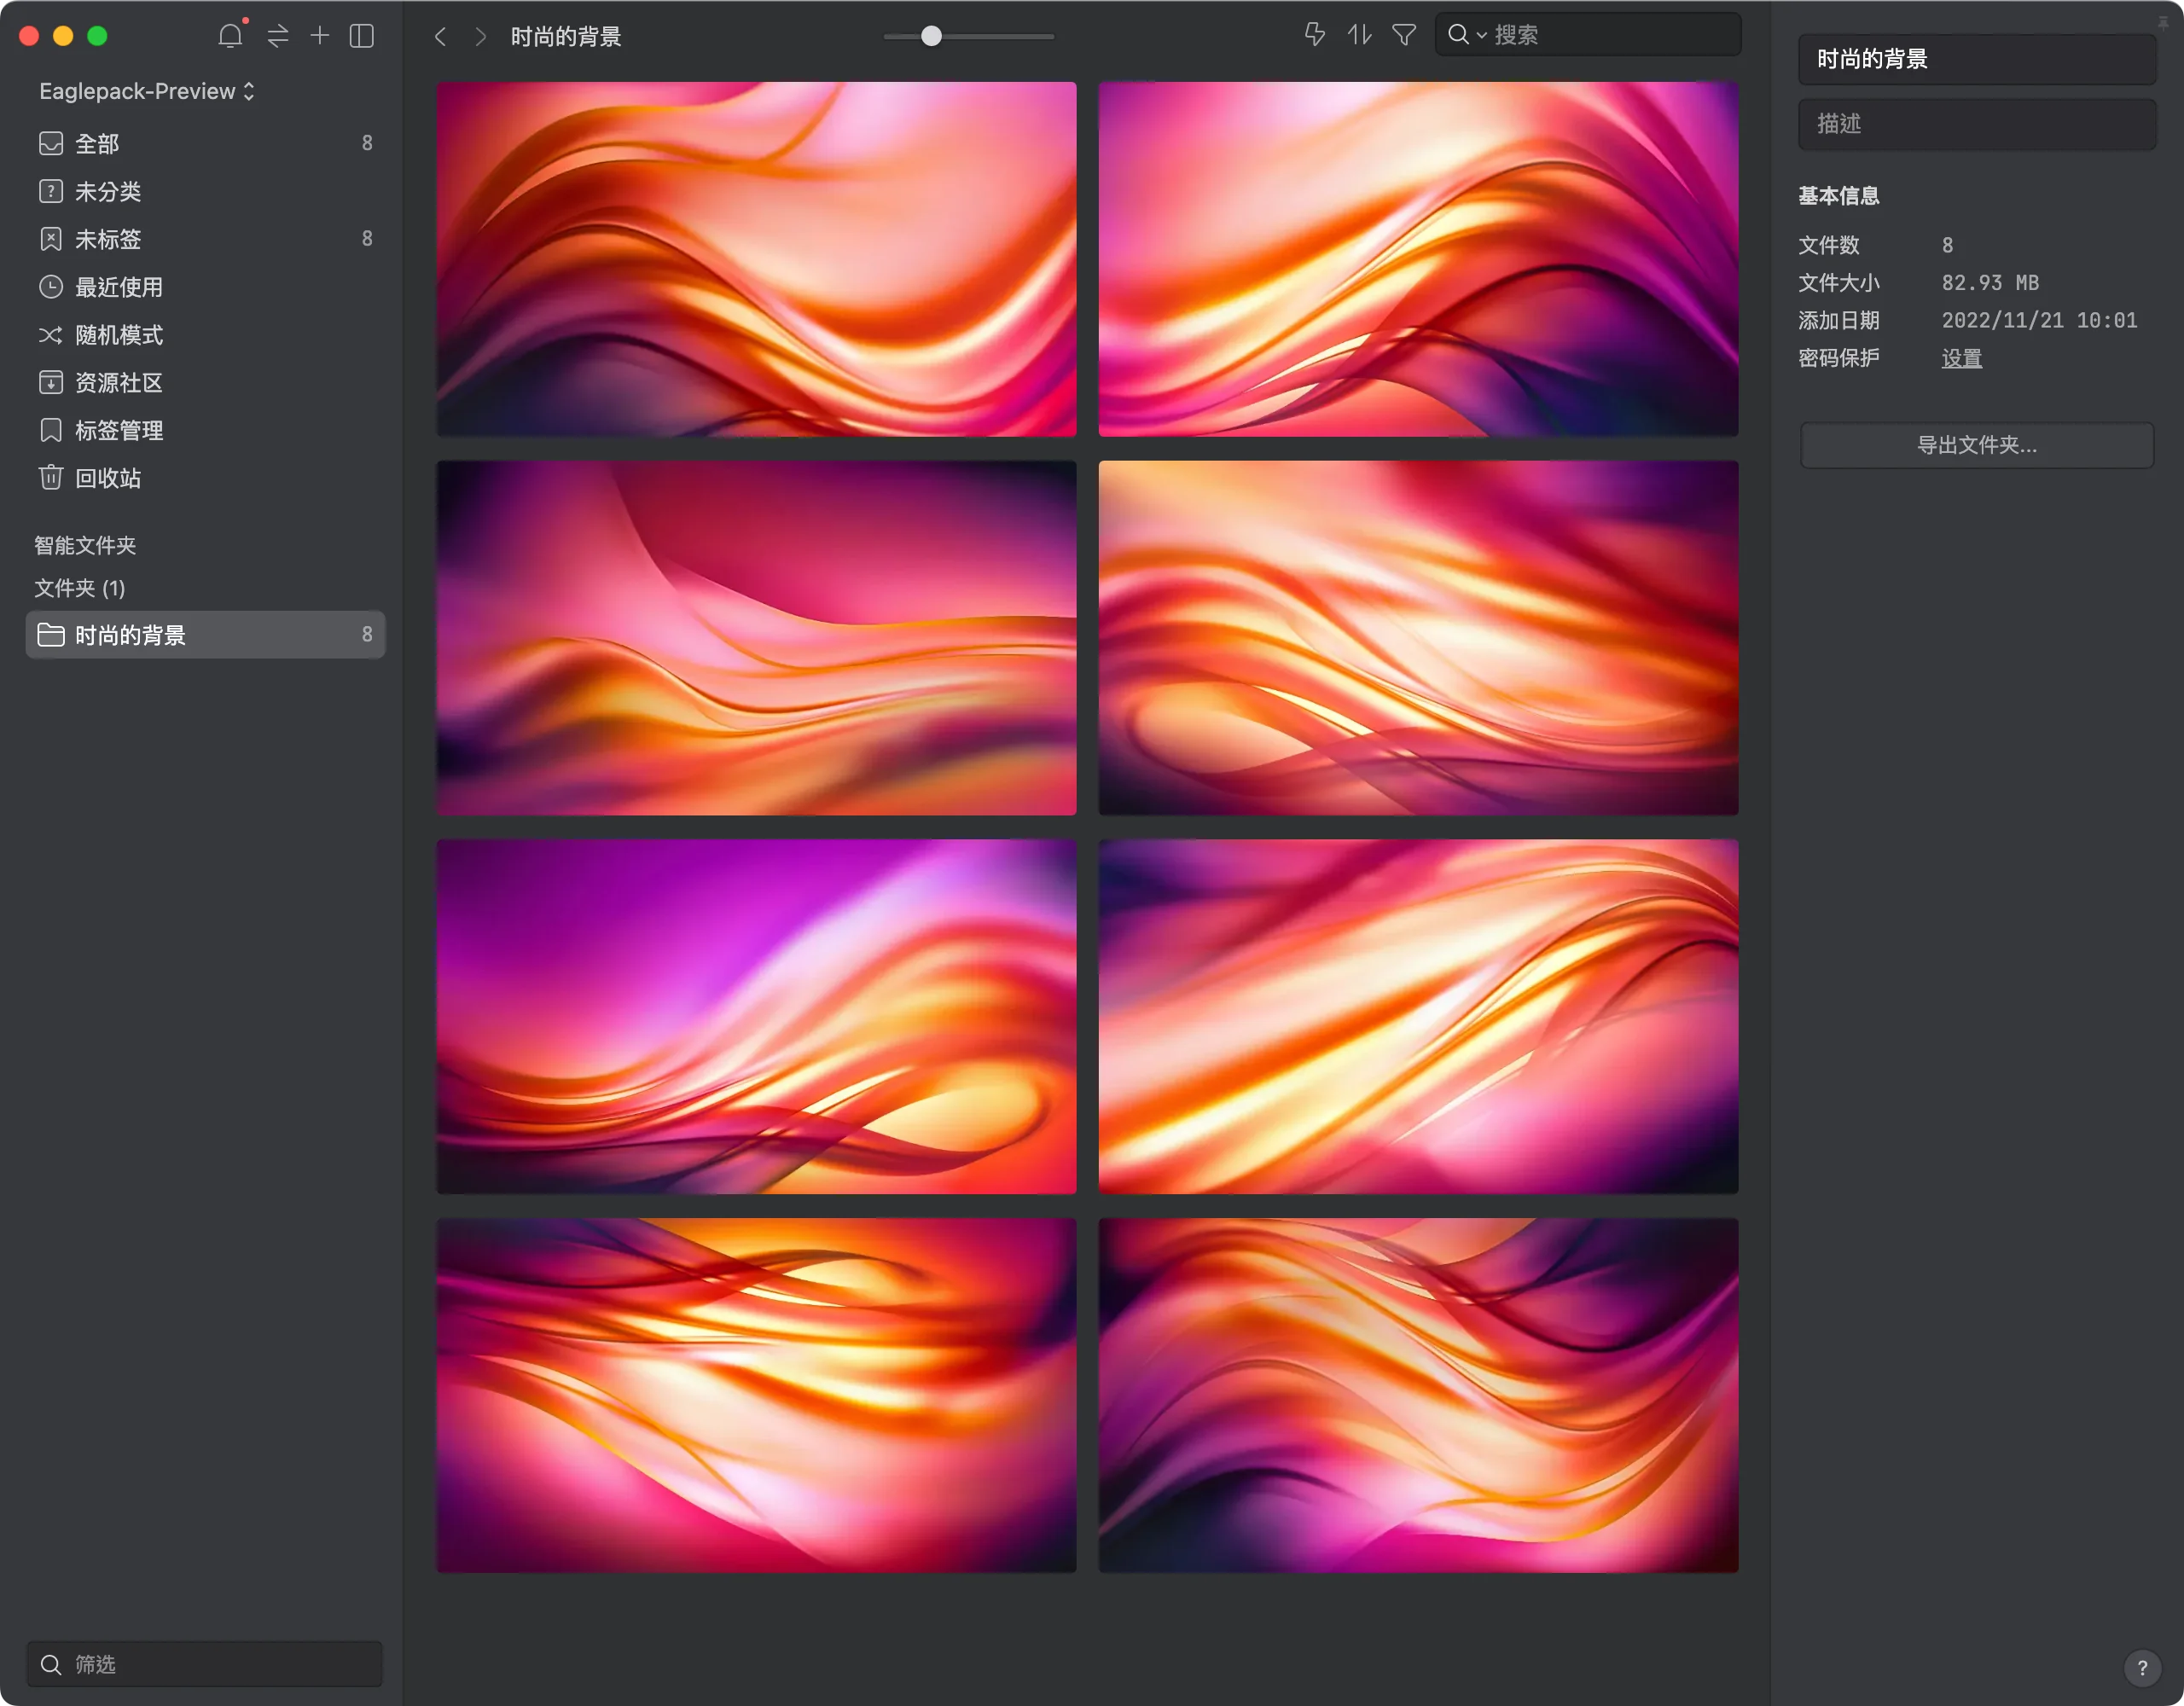2184x1706 pixels.
Task: Select the left thumbnail in the third row
Action: pos(756,1016)
